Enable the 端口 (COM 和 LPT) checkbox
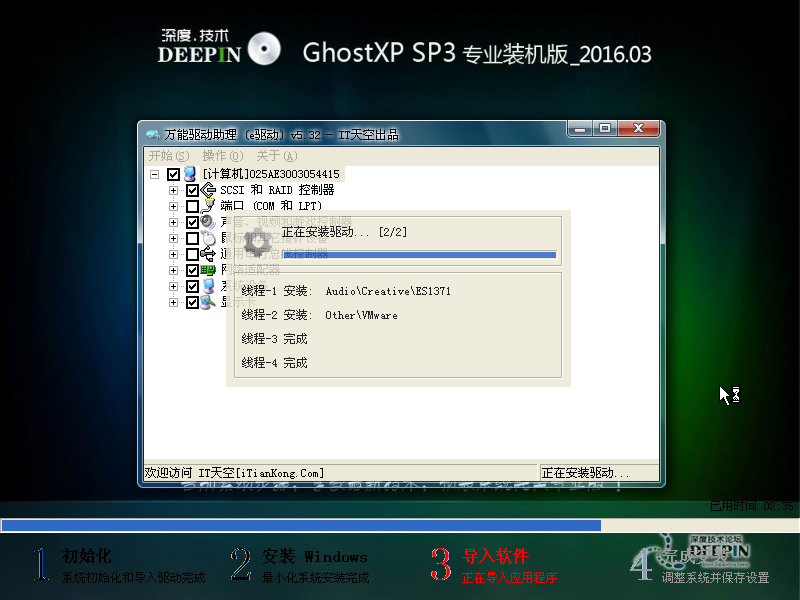 pyautogui.click(x=193, y=206)
